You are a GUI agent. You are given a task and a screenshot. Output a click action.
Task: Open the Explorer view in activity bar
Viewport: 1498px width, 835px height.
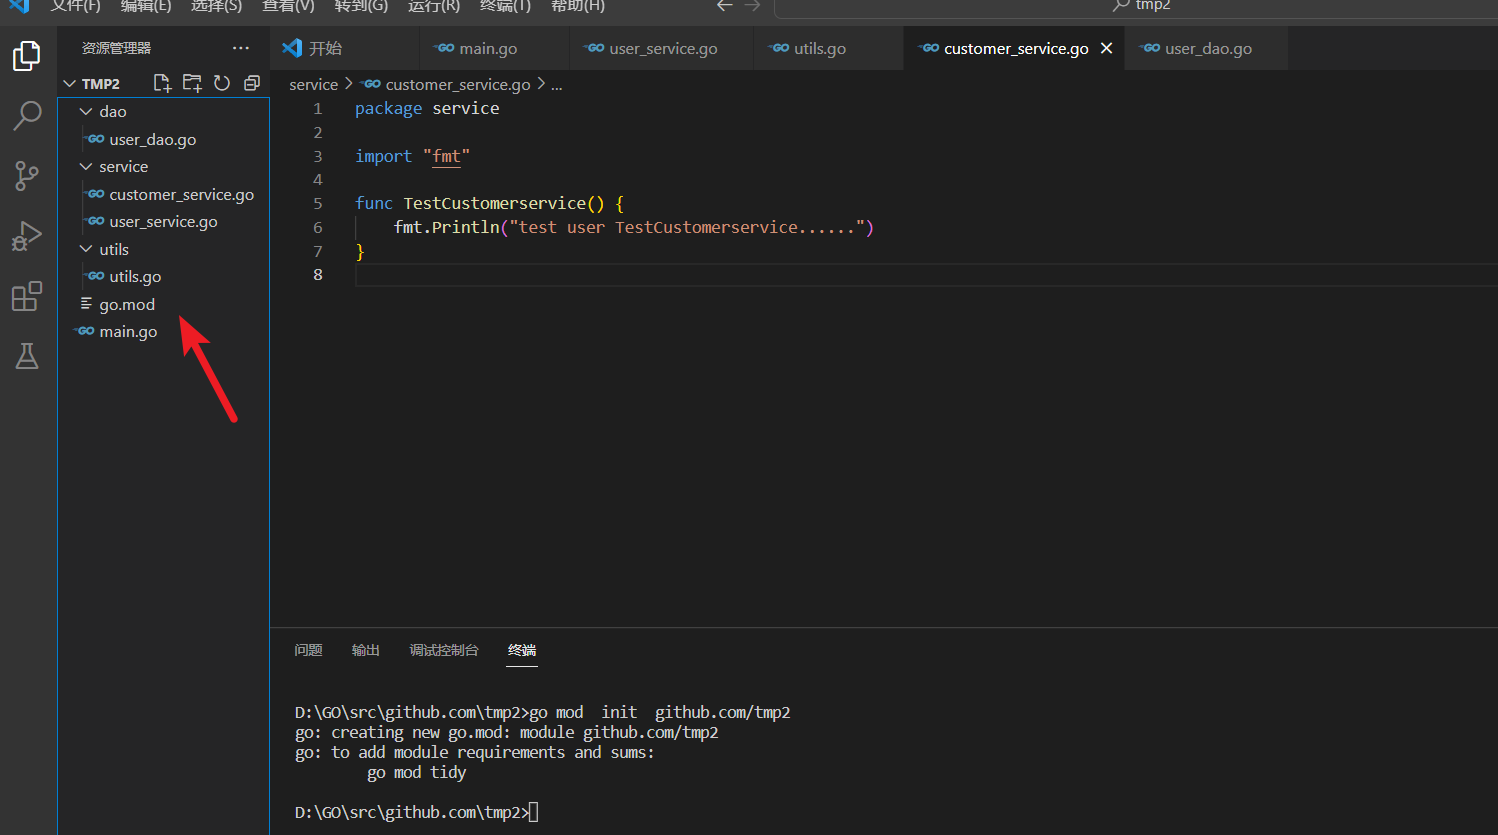point(27,56)
